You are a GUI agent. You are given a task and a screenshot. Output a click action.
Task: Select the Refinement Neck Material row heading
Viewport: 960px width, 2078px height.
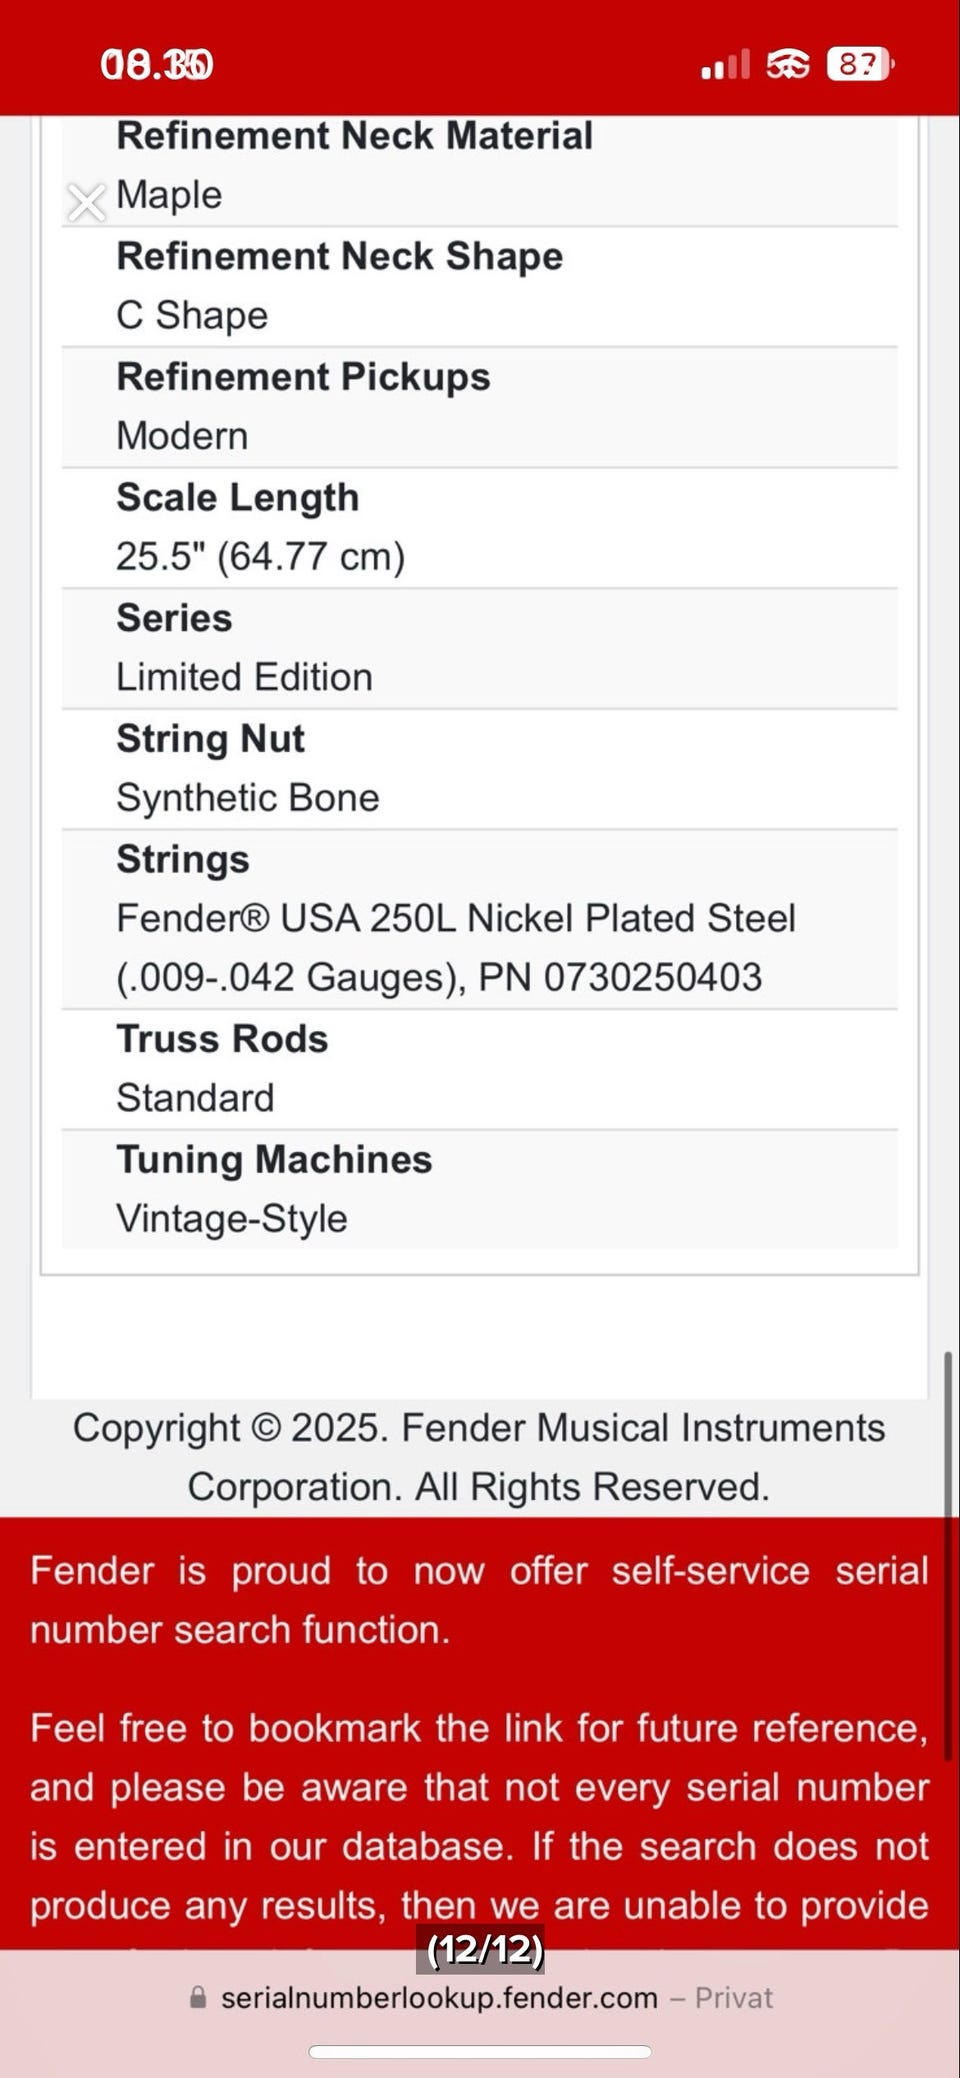tap(354, 136)
